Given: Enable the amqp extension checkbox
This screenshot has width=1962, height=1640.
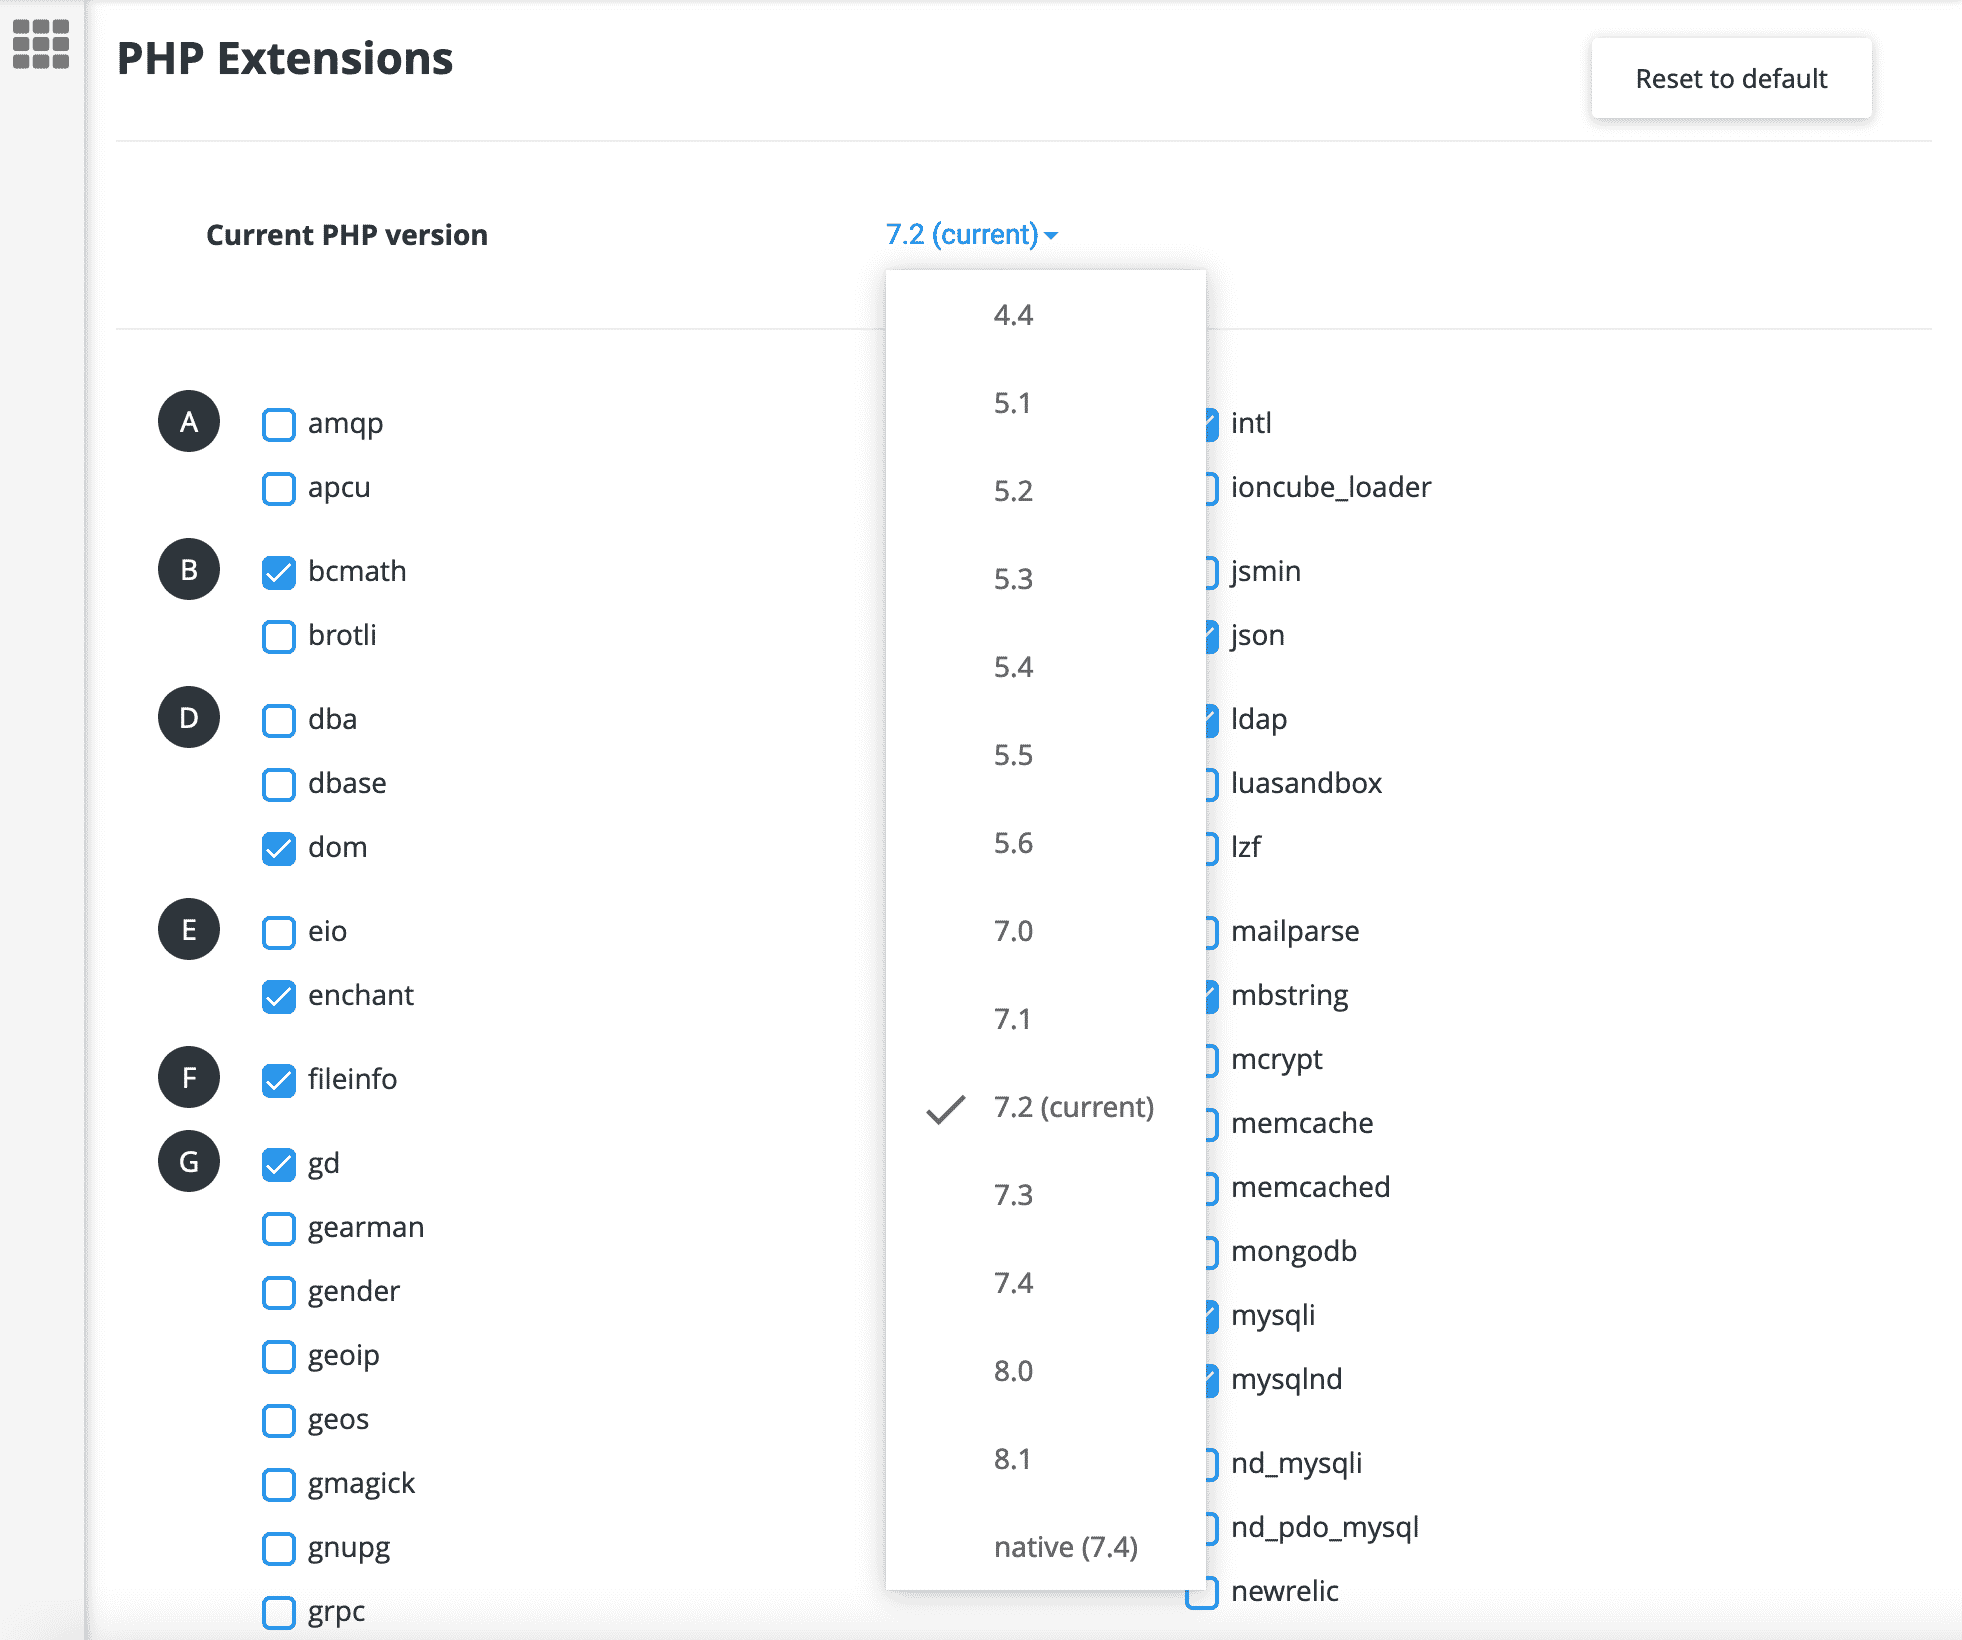Looking at the screenshot, I should pyautogui.click(x=279, y=424).
